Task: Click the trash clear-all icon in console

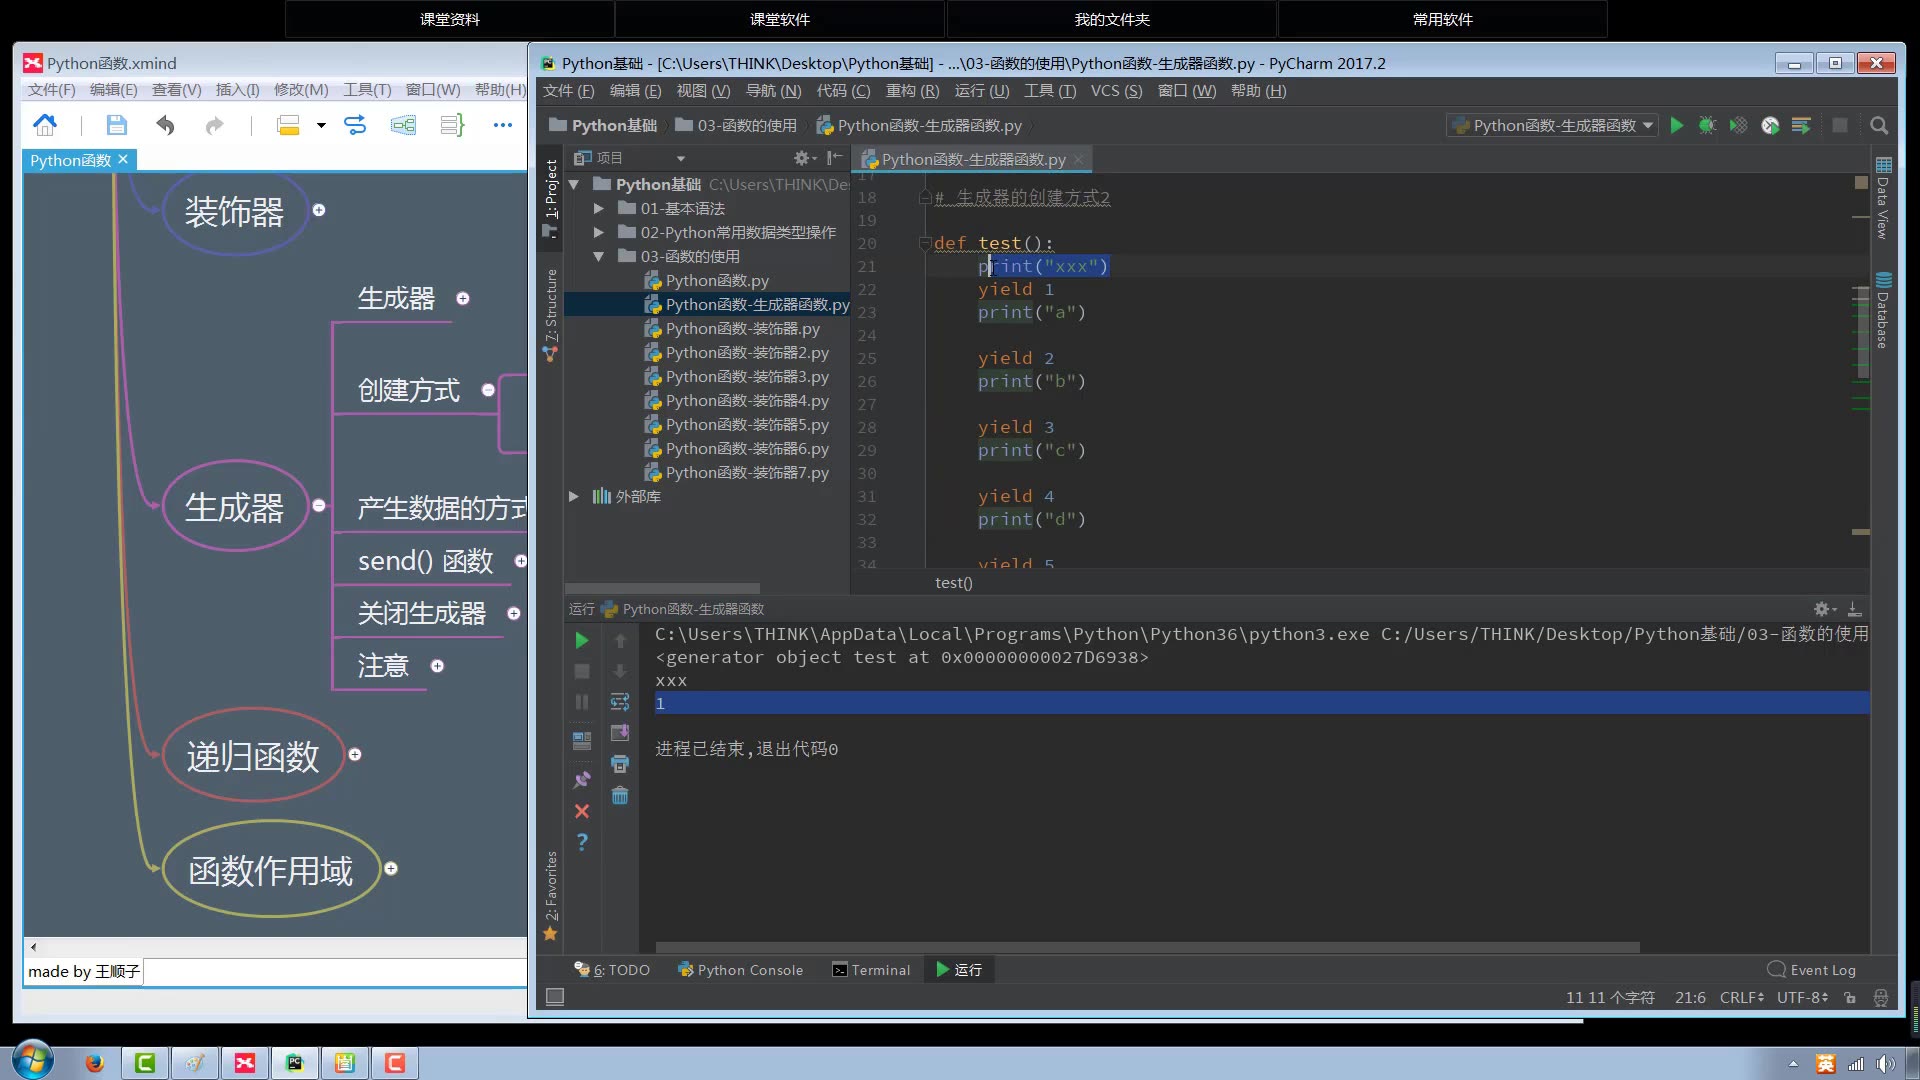Action: (x=620, y=796)
